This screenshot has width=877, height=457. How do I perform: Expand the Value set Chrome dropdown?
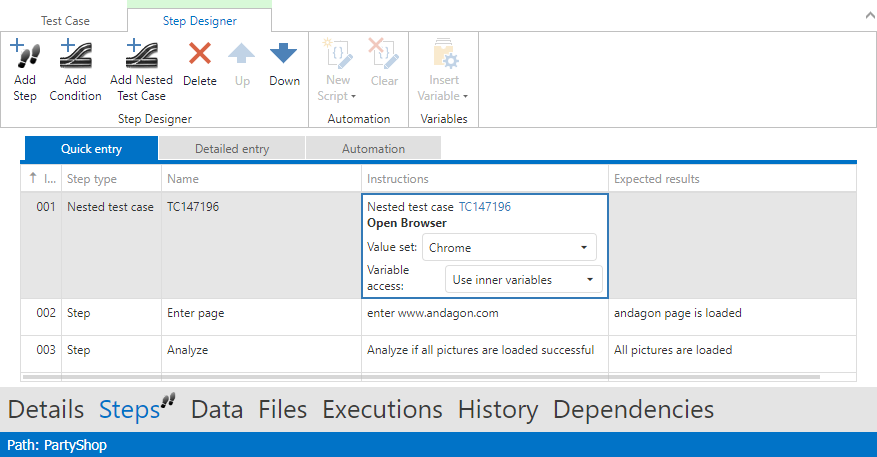(x=583, y=248)
